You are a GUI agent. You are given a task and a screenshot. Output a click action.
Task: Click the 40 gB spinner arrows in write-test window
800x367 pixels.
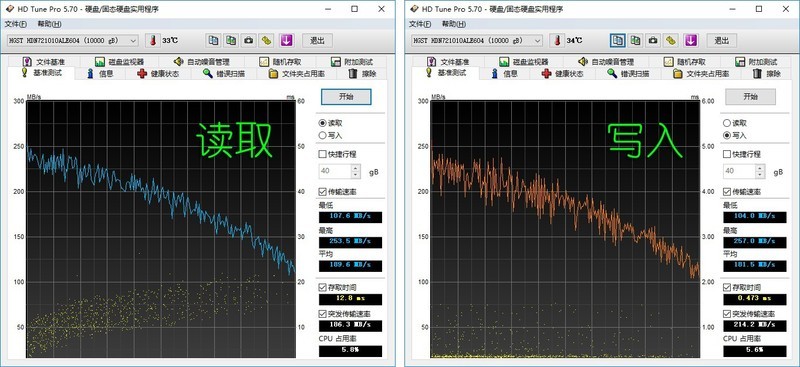(x=761, y=171)
